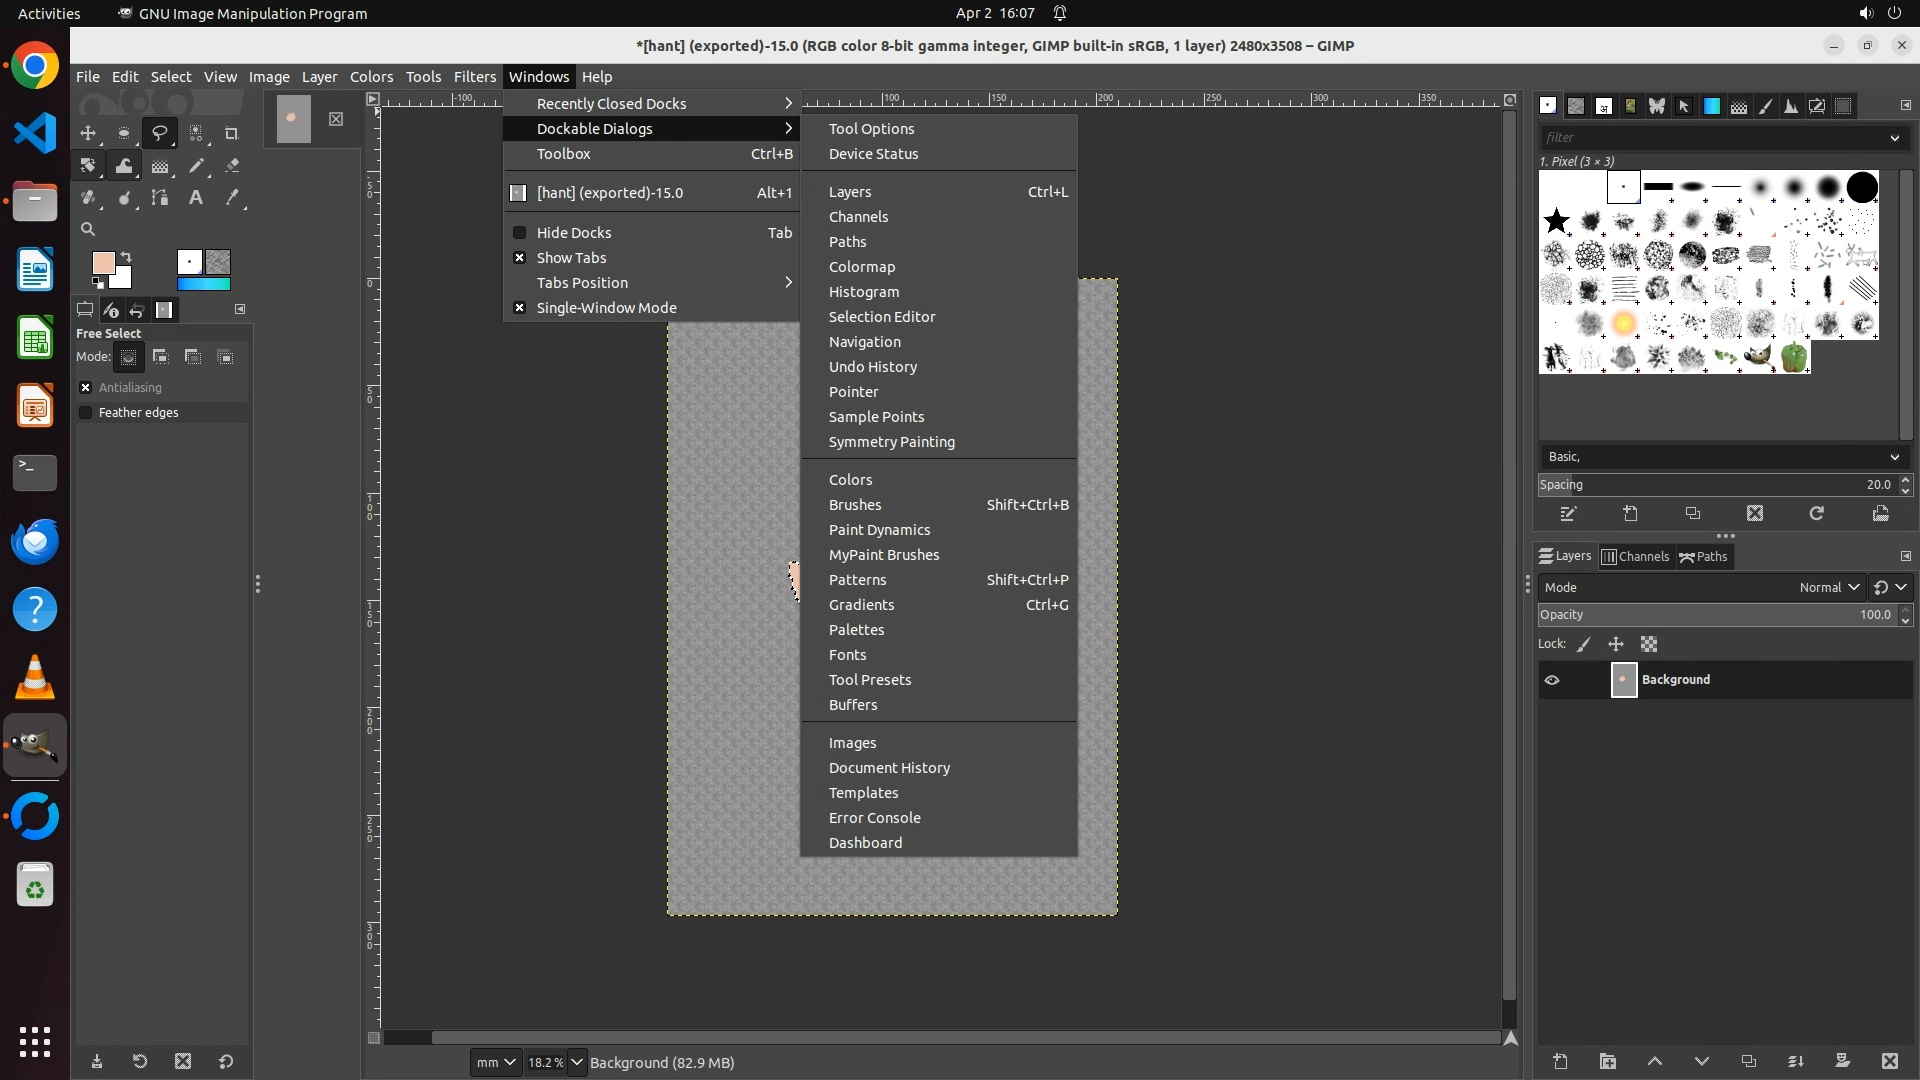Viewport: 1920px width, 1080px height.
Task: Select the Crop tool
Action: (x=231, y=133)
